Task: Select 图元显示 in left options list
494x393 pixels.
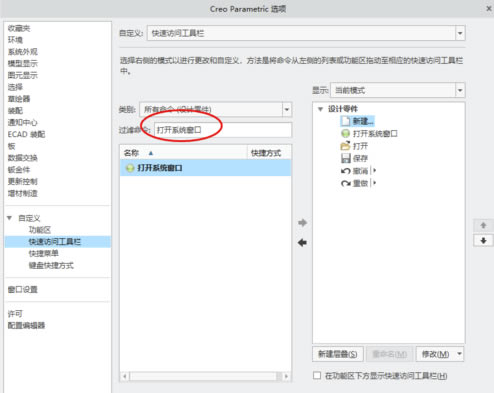Action: (x=23, y=75)
